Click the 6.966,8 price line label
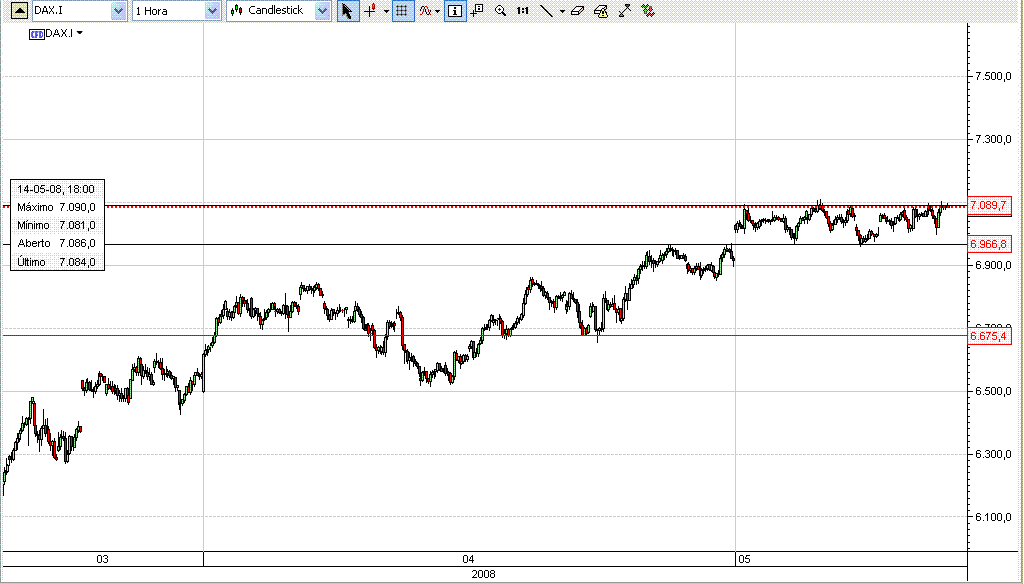 989,244
